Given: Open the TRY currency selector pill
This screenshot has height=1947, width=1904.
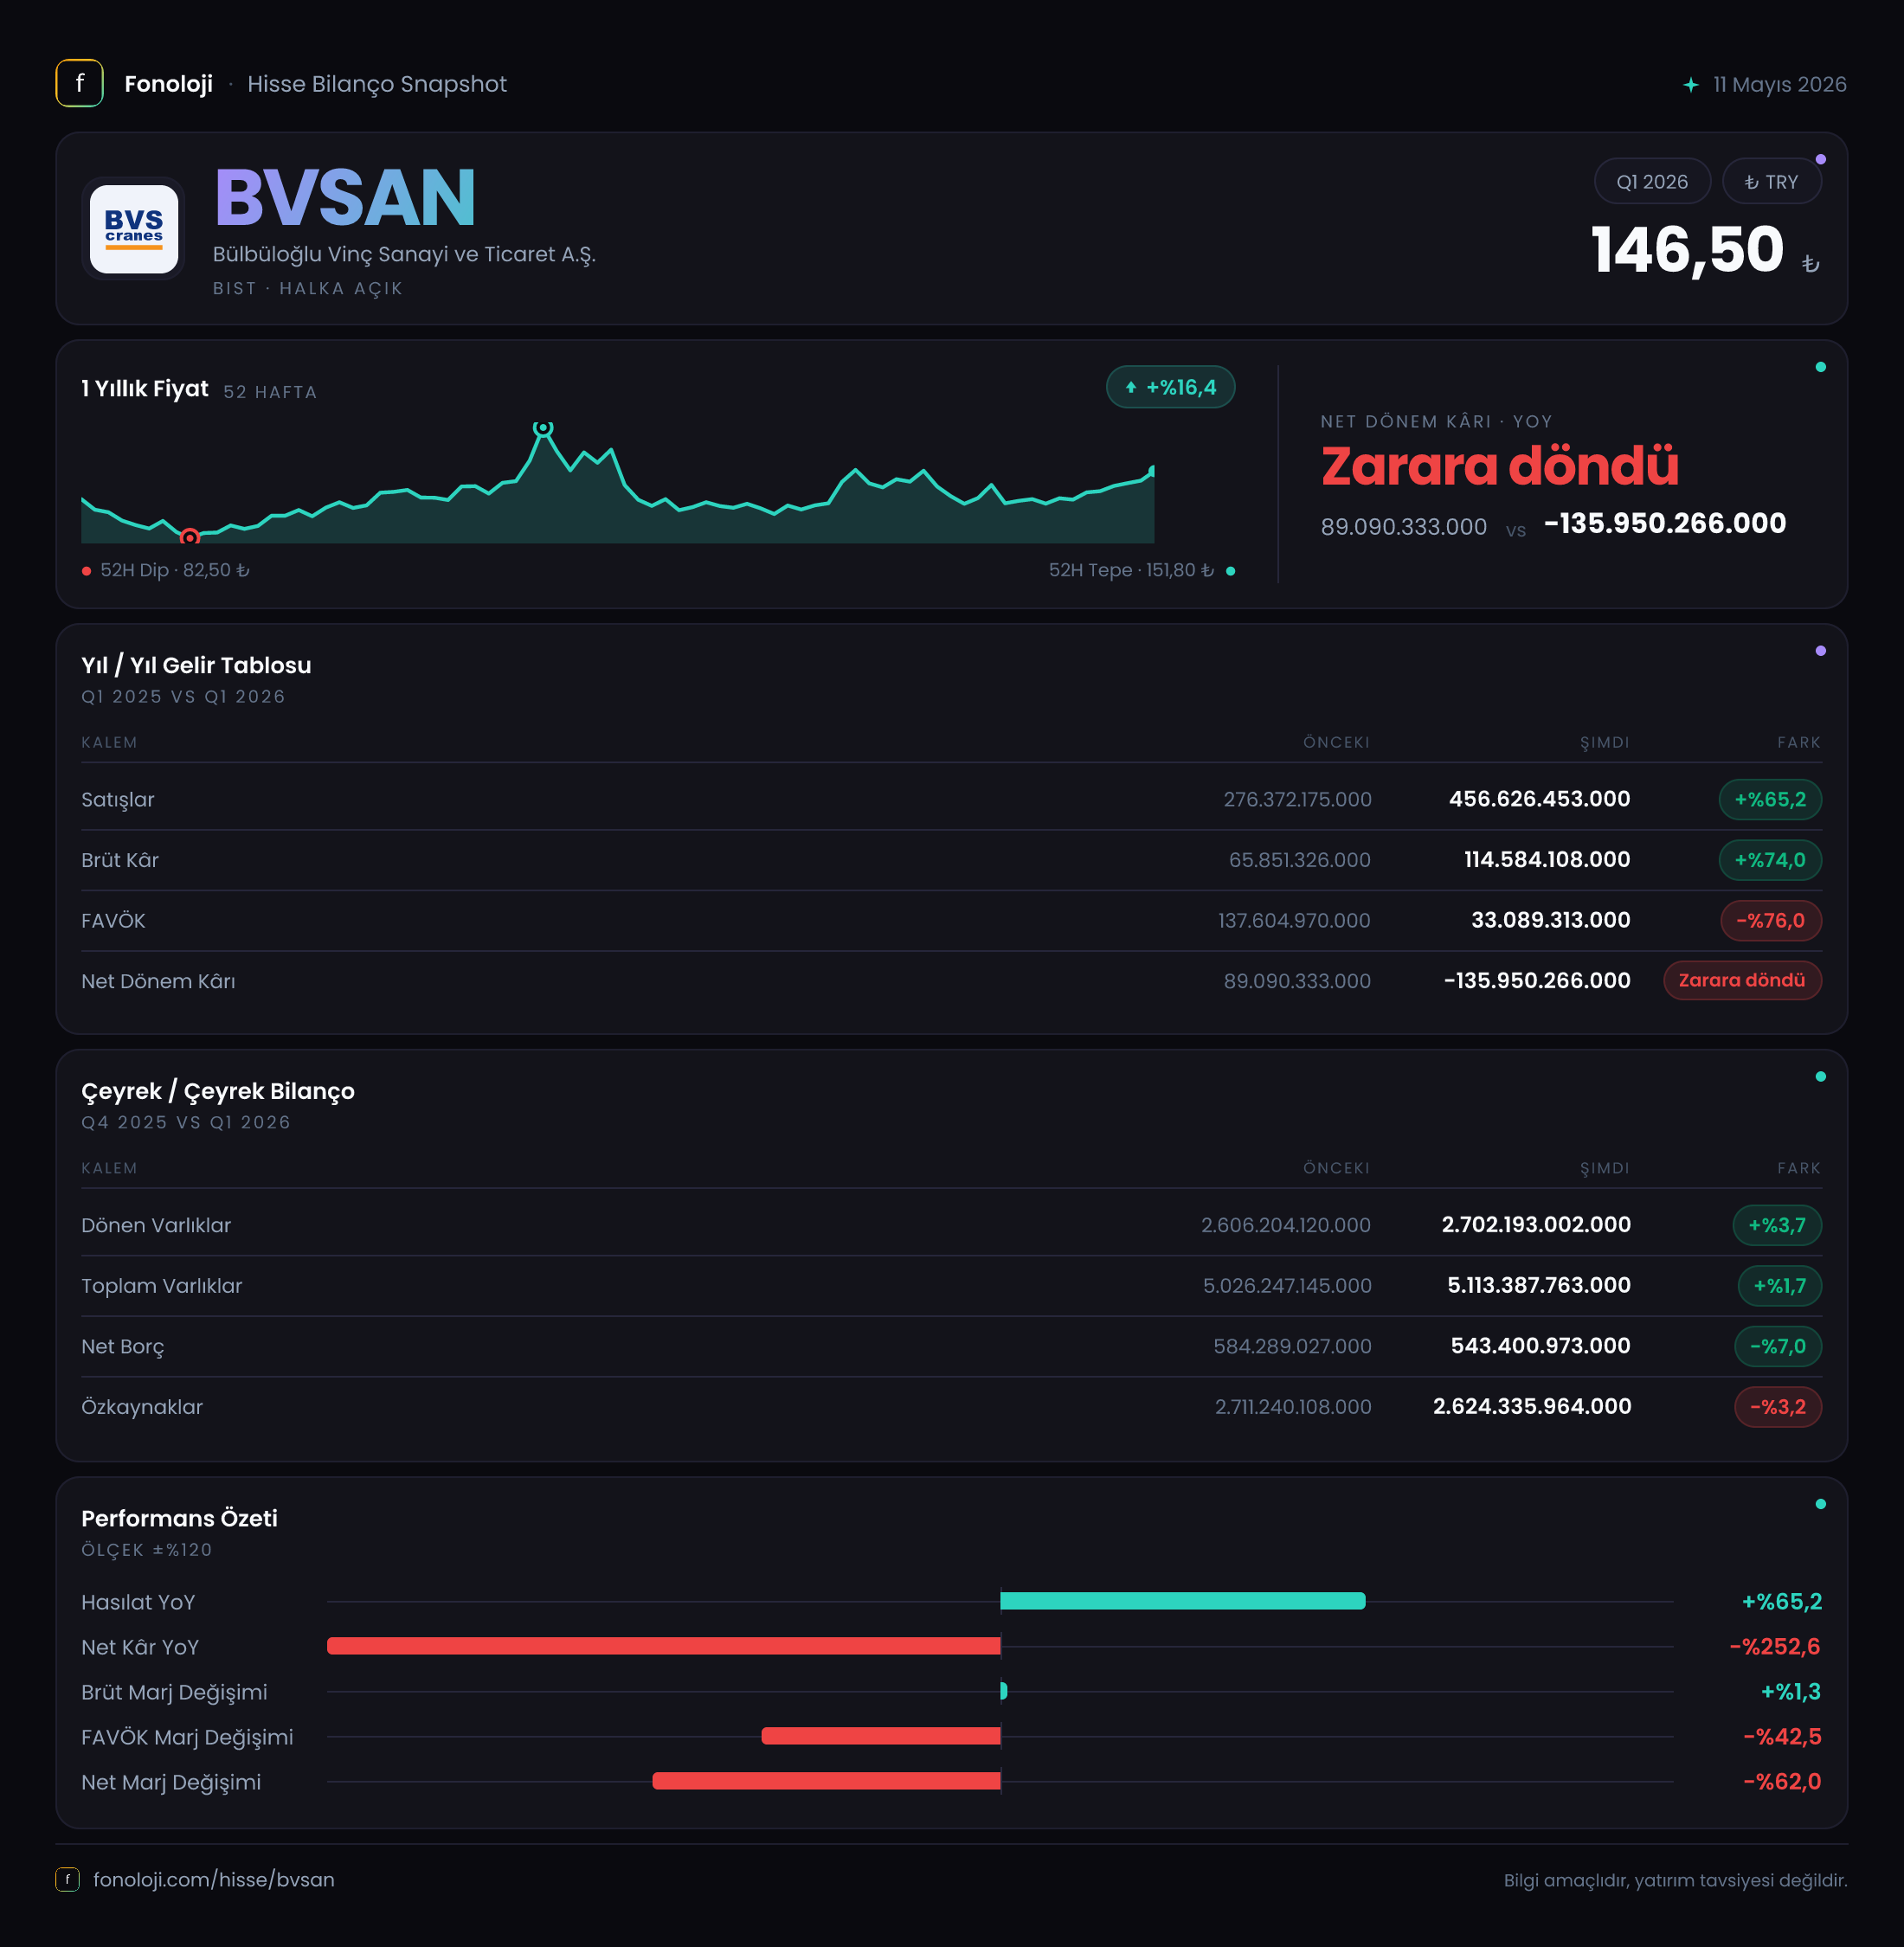Looking at the screenshot, I should [1771, 181].
